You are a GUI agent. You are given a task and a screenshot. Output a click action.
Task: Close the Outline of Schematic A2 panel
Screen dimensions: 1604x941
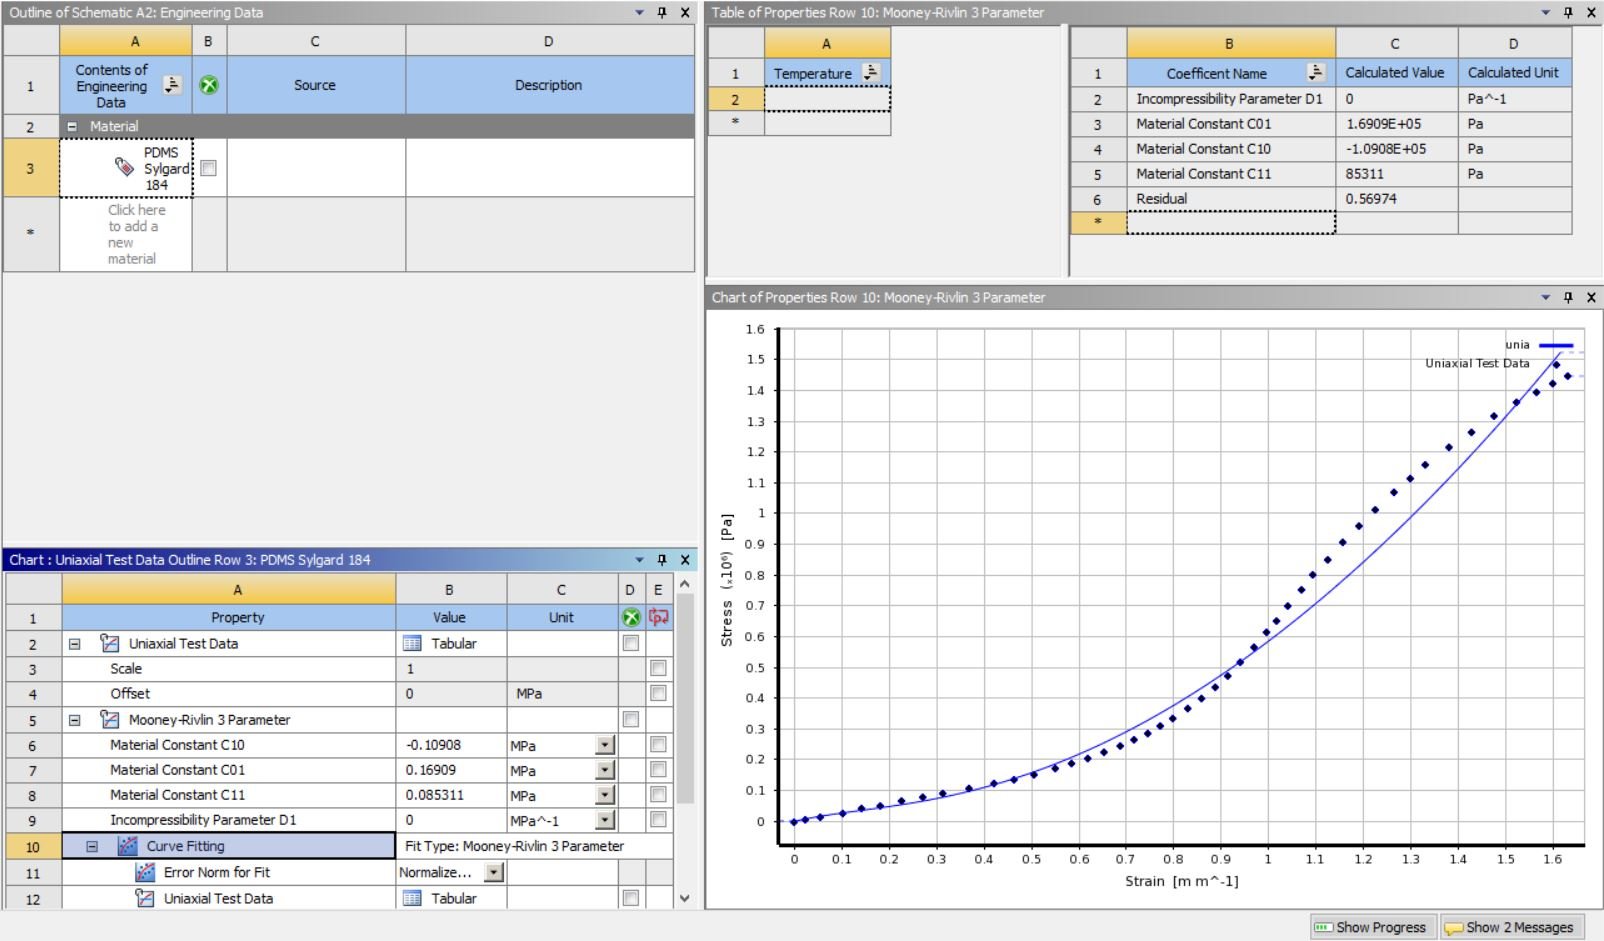click(x=685, y=13)
